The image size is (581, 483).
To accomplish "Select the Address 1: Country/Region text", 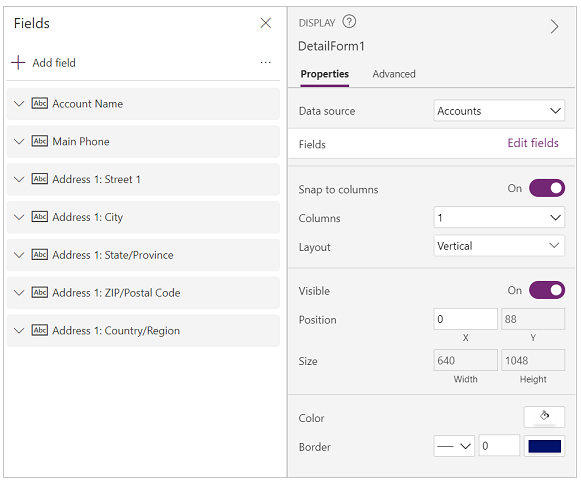I will point(116,331).
